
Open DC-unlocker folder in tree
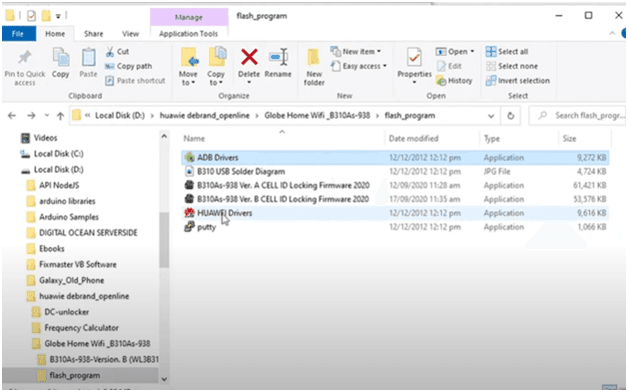60,312
